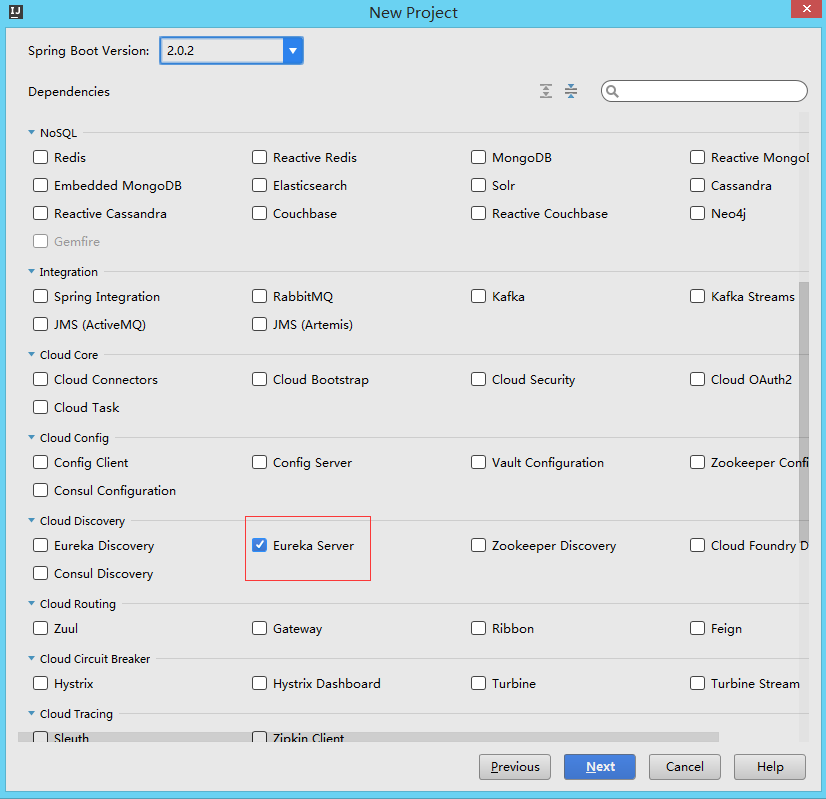Select Hystrix Dashboard checkbox
826x799 pixels.
[x=259, y=683]
